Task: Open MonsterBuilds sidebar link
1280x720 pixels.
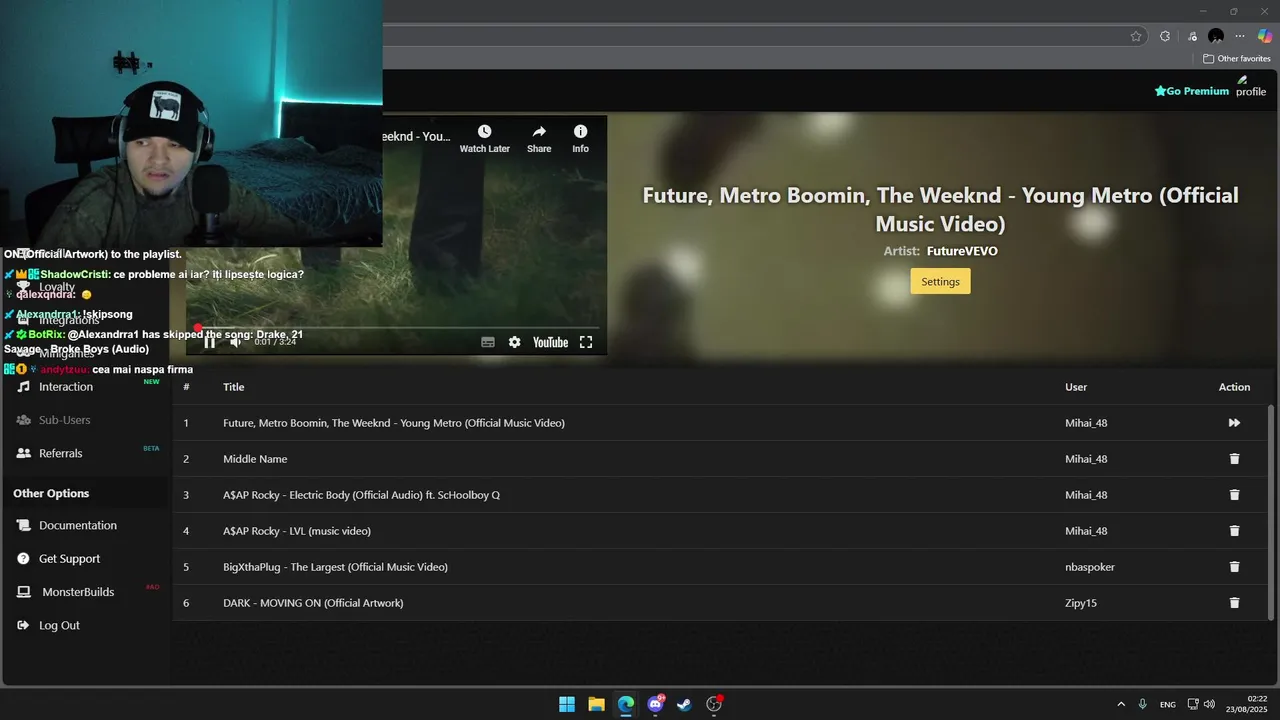Action: click(78, 592)
